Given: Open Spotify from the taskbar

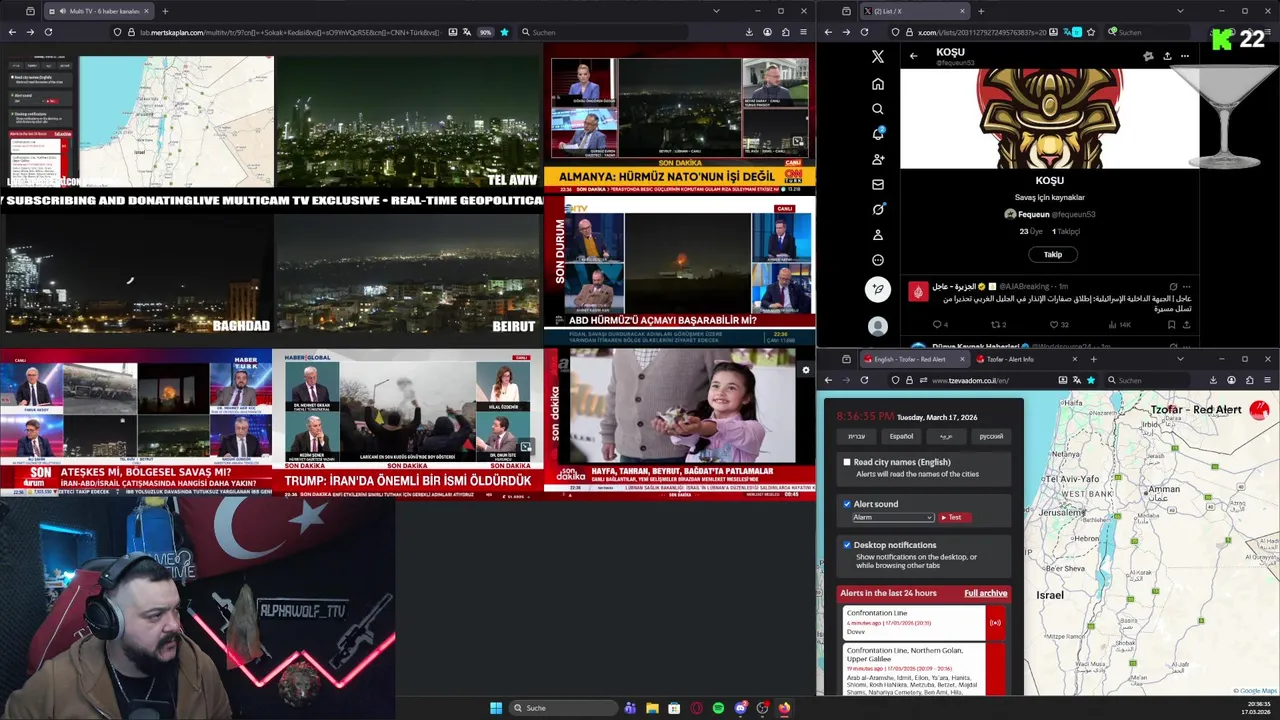Looking at the screenshot, I should tap(718, 708).
